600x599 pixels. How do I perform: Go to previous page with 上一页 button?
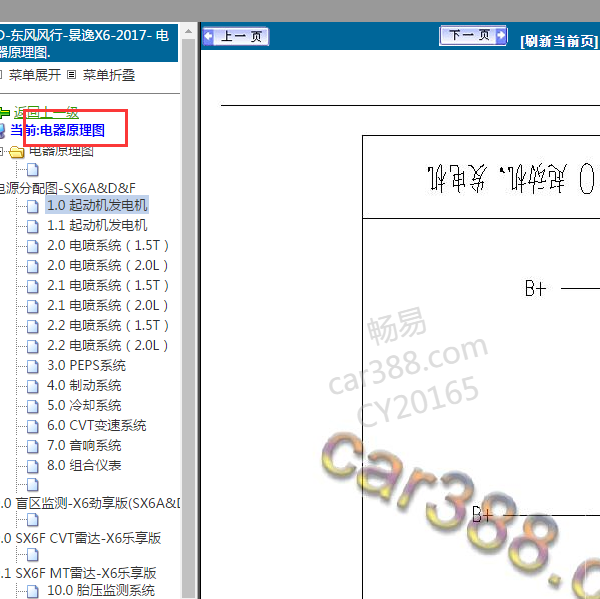coord(235,36)
